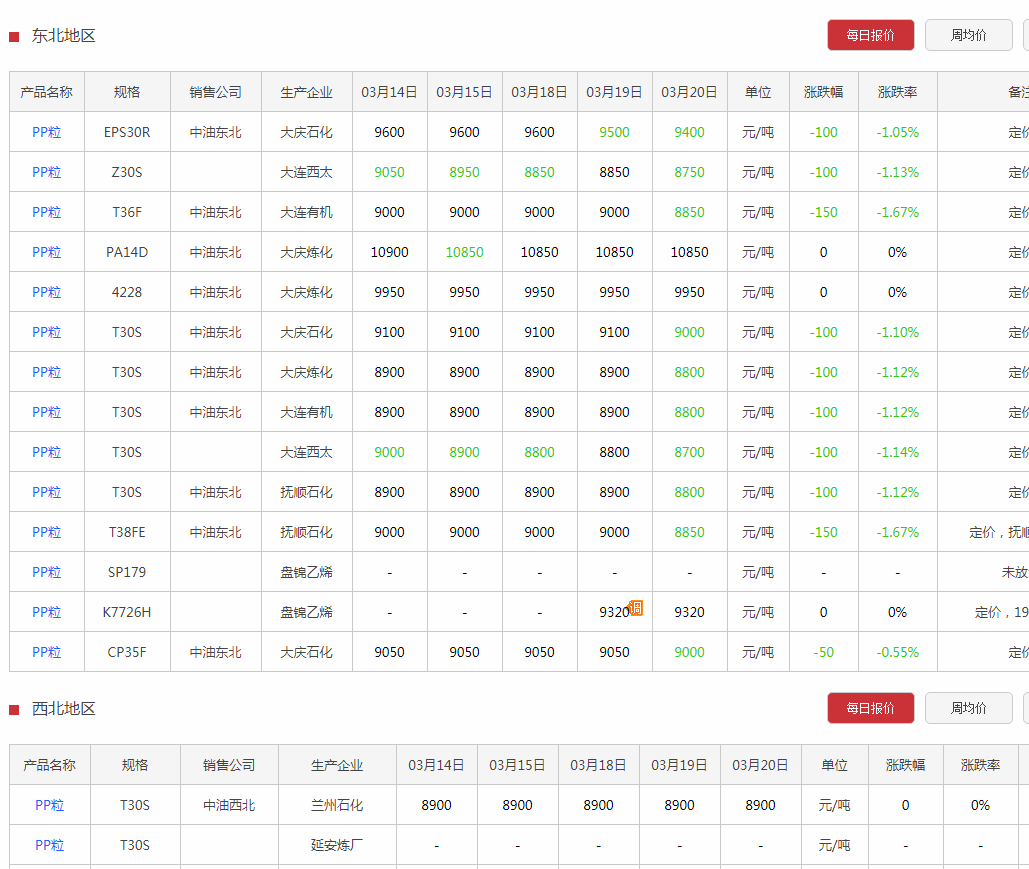Open PP粒 link in Z30S row
The image size is (1029, 869).
47,172
